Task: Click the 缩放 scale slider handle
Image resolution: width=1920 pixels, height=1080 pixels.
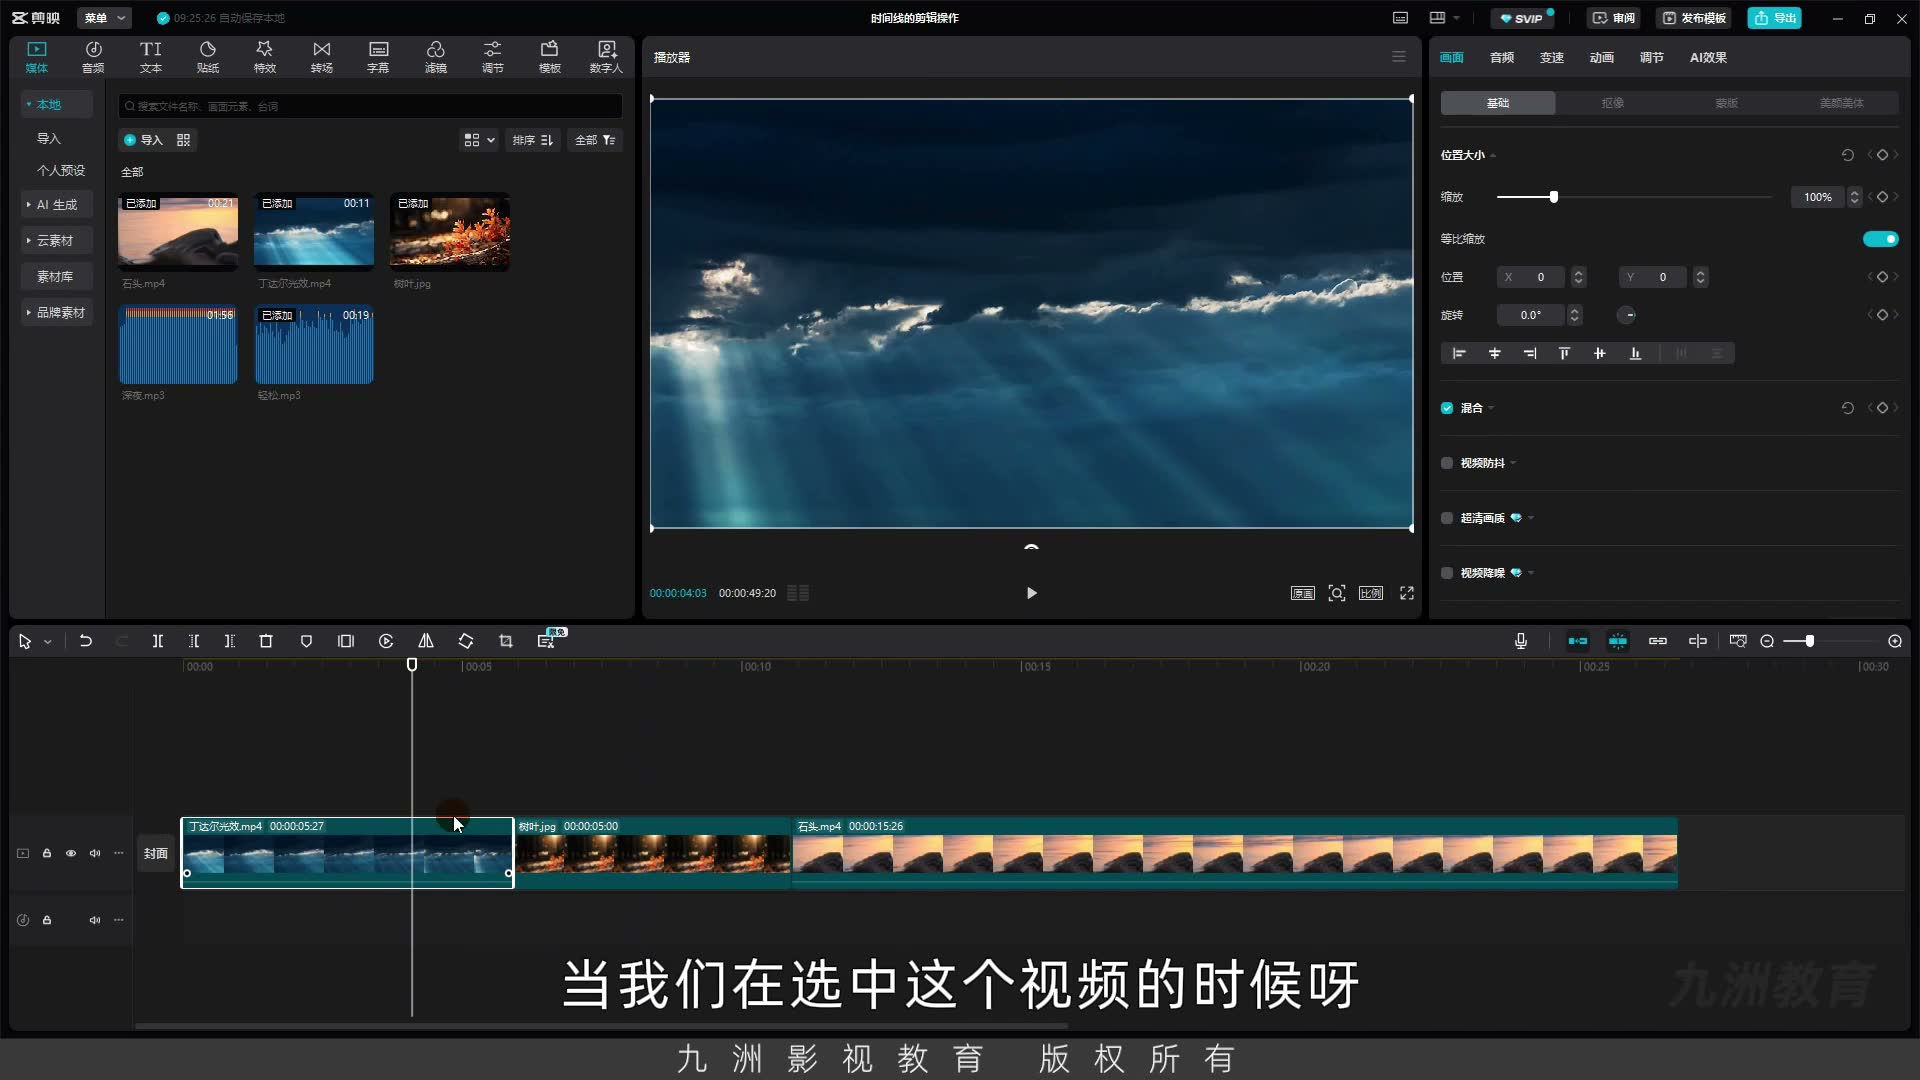Action: pyautogui.click(x=1554, y=197)
